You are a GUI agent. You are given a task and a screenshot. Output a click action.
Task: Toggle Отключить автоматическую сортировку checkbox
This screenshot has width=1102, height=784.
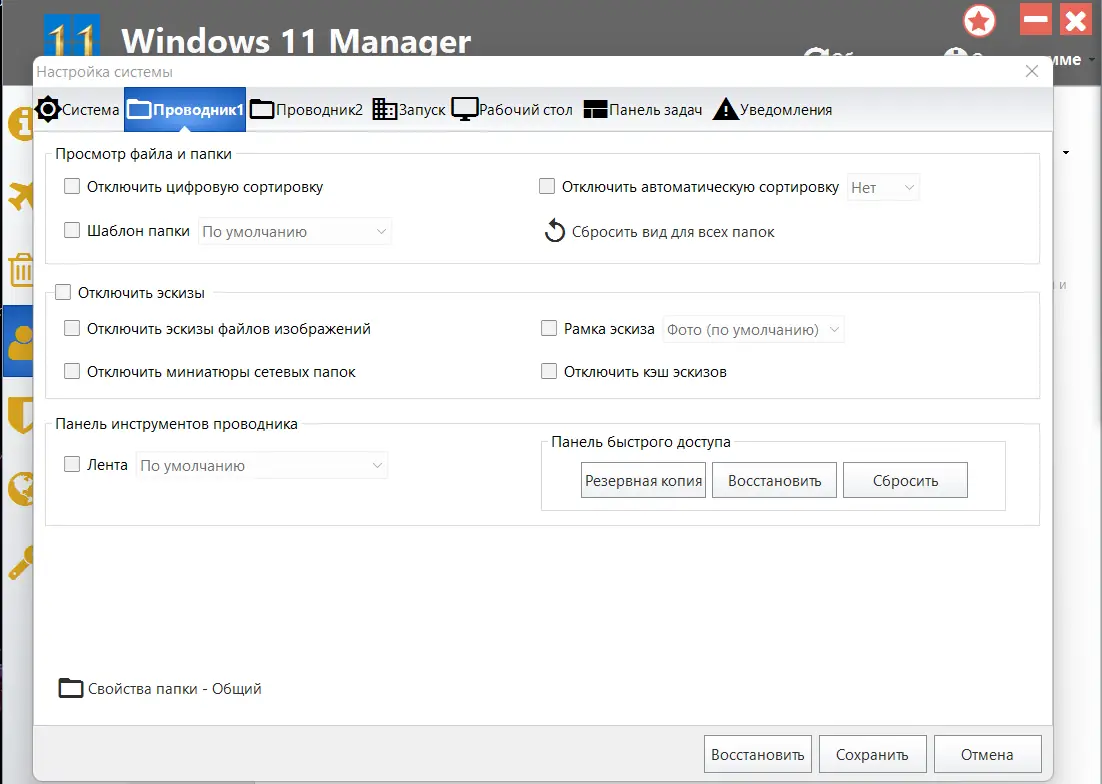pos(547,186)
